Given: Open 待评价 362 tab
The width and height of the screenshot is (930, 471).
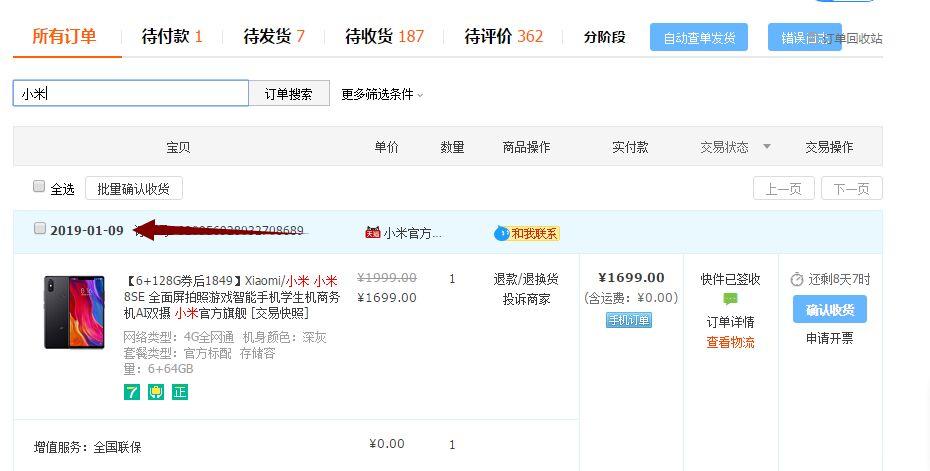Looking at the screenshot, I should pos(504,37).
